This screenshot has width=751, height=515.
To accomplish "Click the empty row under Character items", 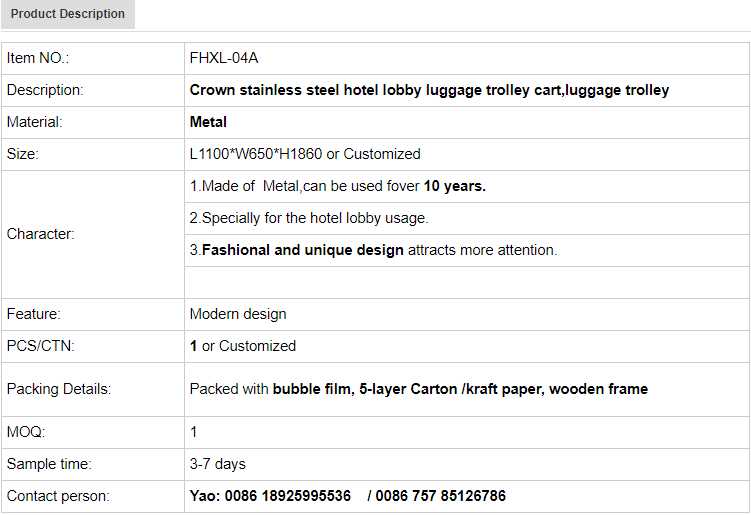I will pyautogui.click(x=465, y=282).
